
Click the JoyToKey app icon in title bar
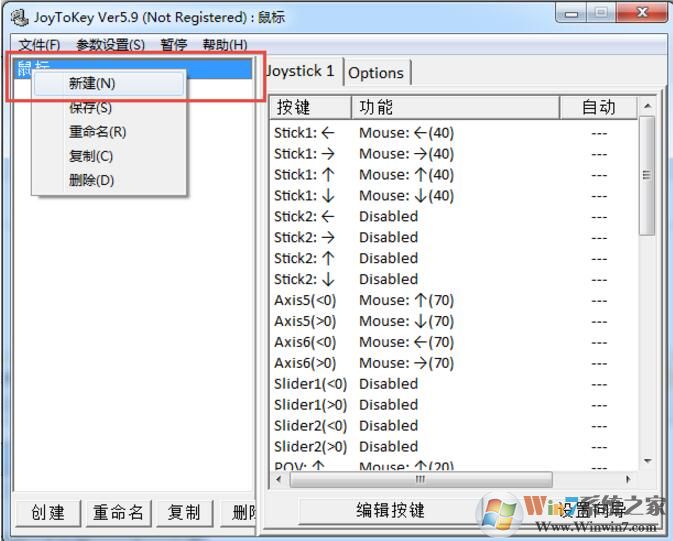pyautogui.click(x=19, y=18)
